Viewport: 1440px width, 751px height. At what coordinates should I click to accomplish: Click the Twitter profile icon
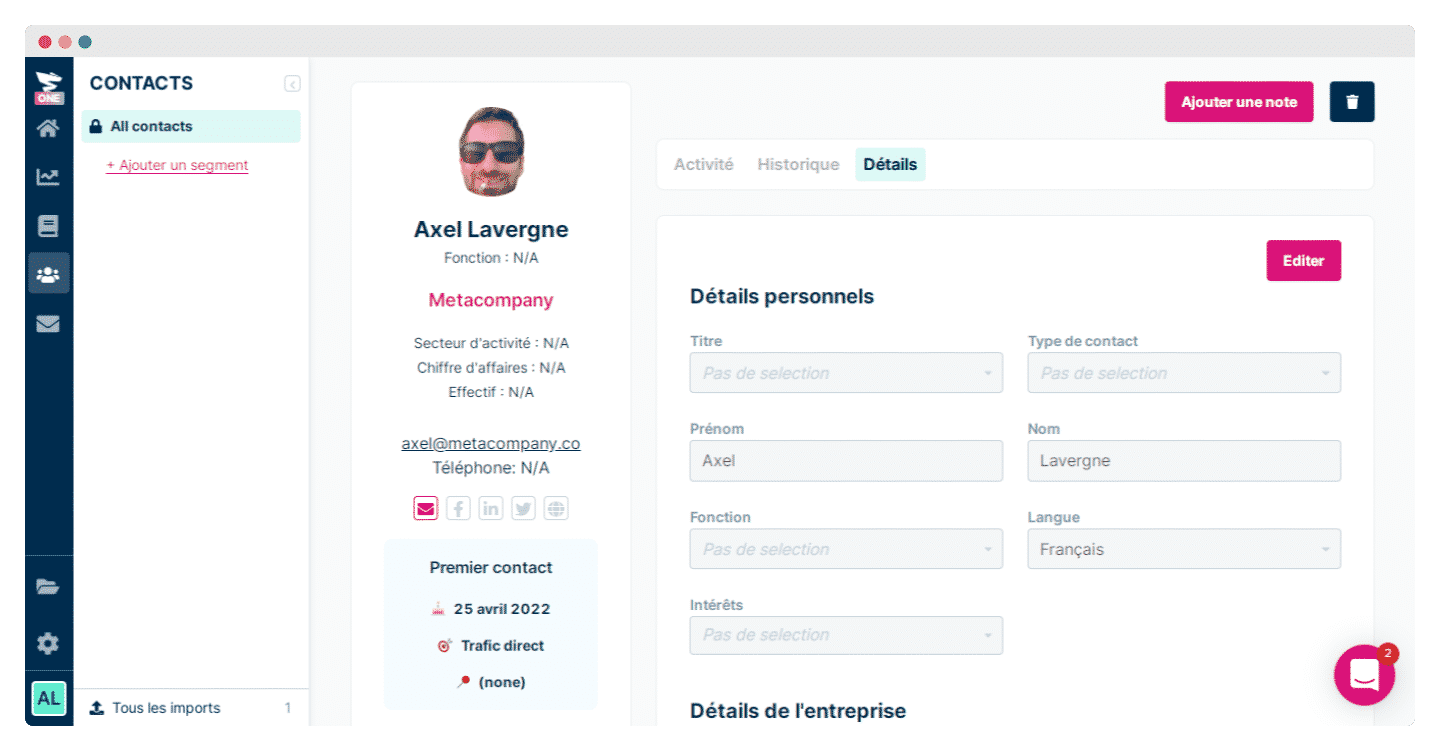pos(523,509)
